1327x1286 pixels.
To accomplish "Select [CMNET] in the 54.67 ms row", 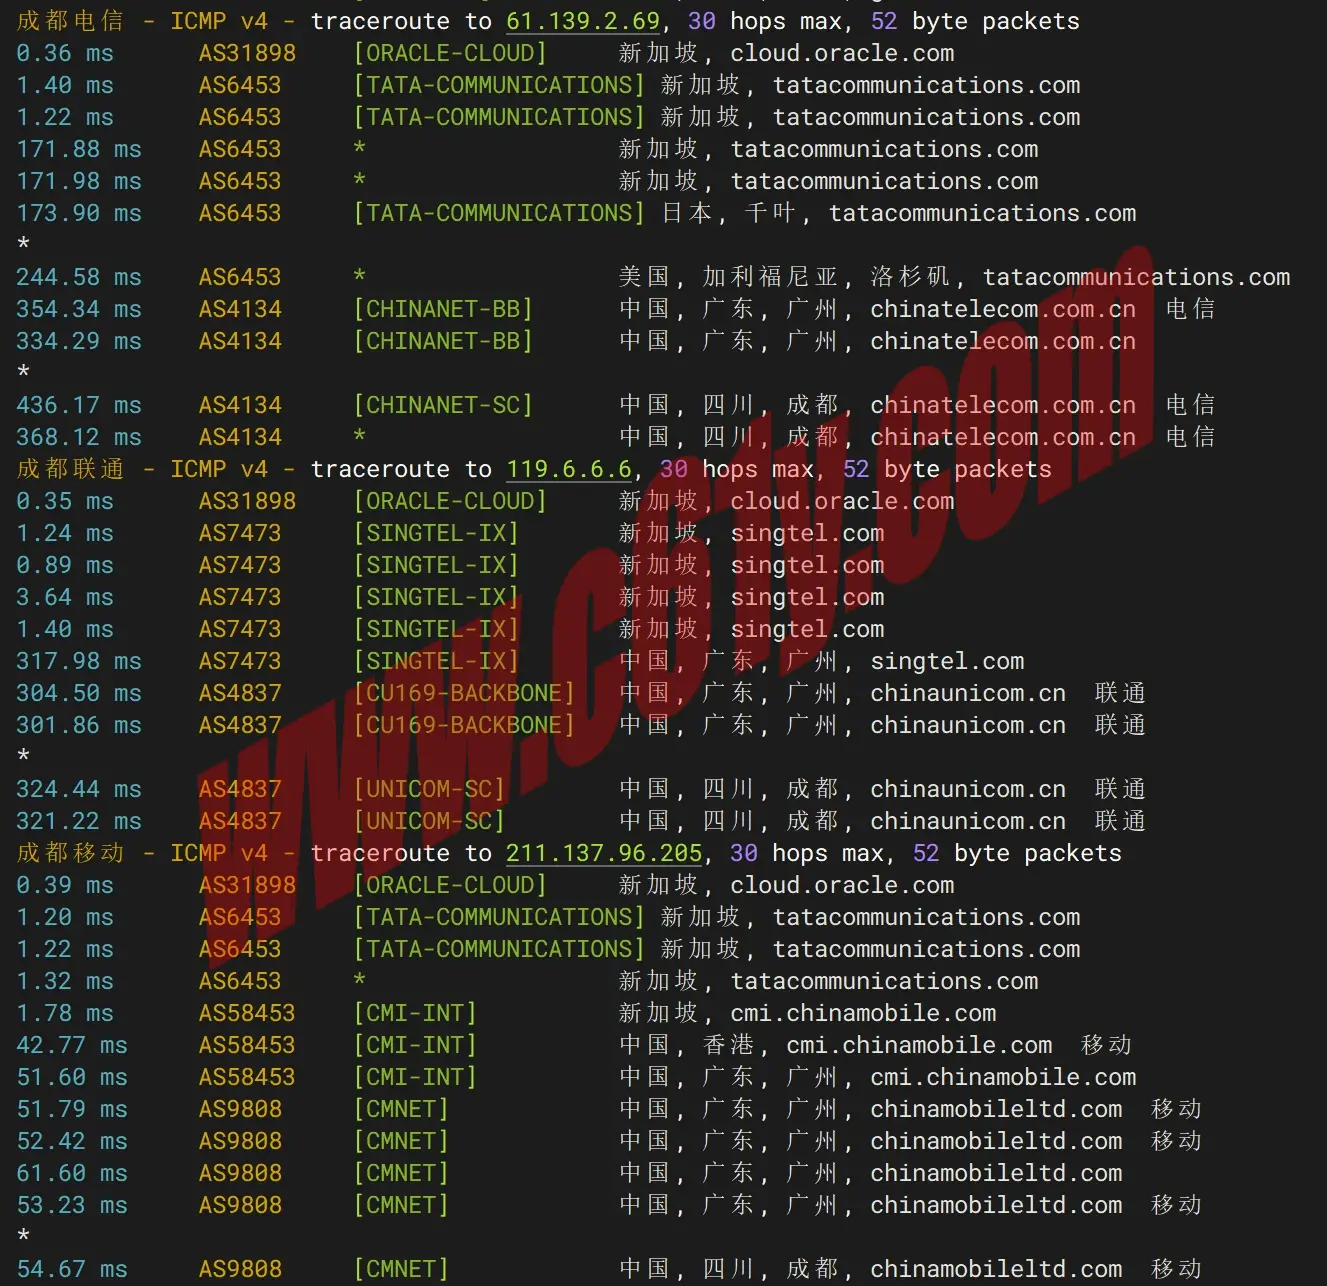I will point(401,1269).
